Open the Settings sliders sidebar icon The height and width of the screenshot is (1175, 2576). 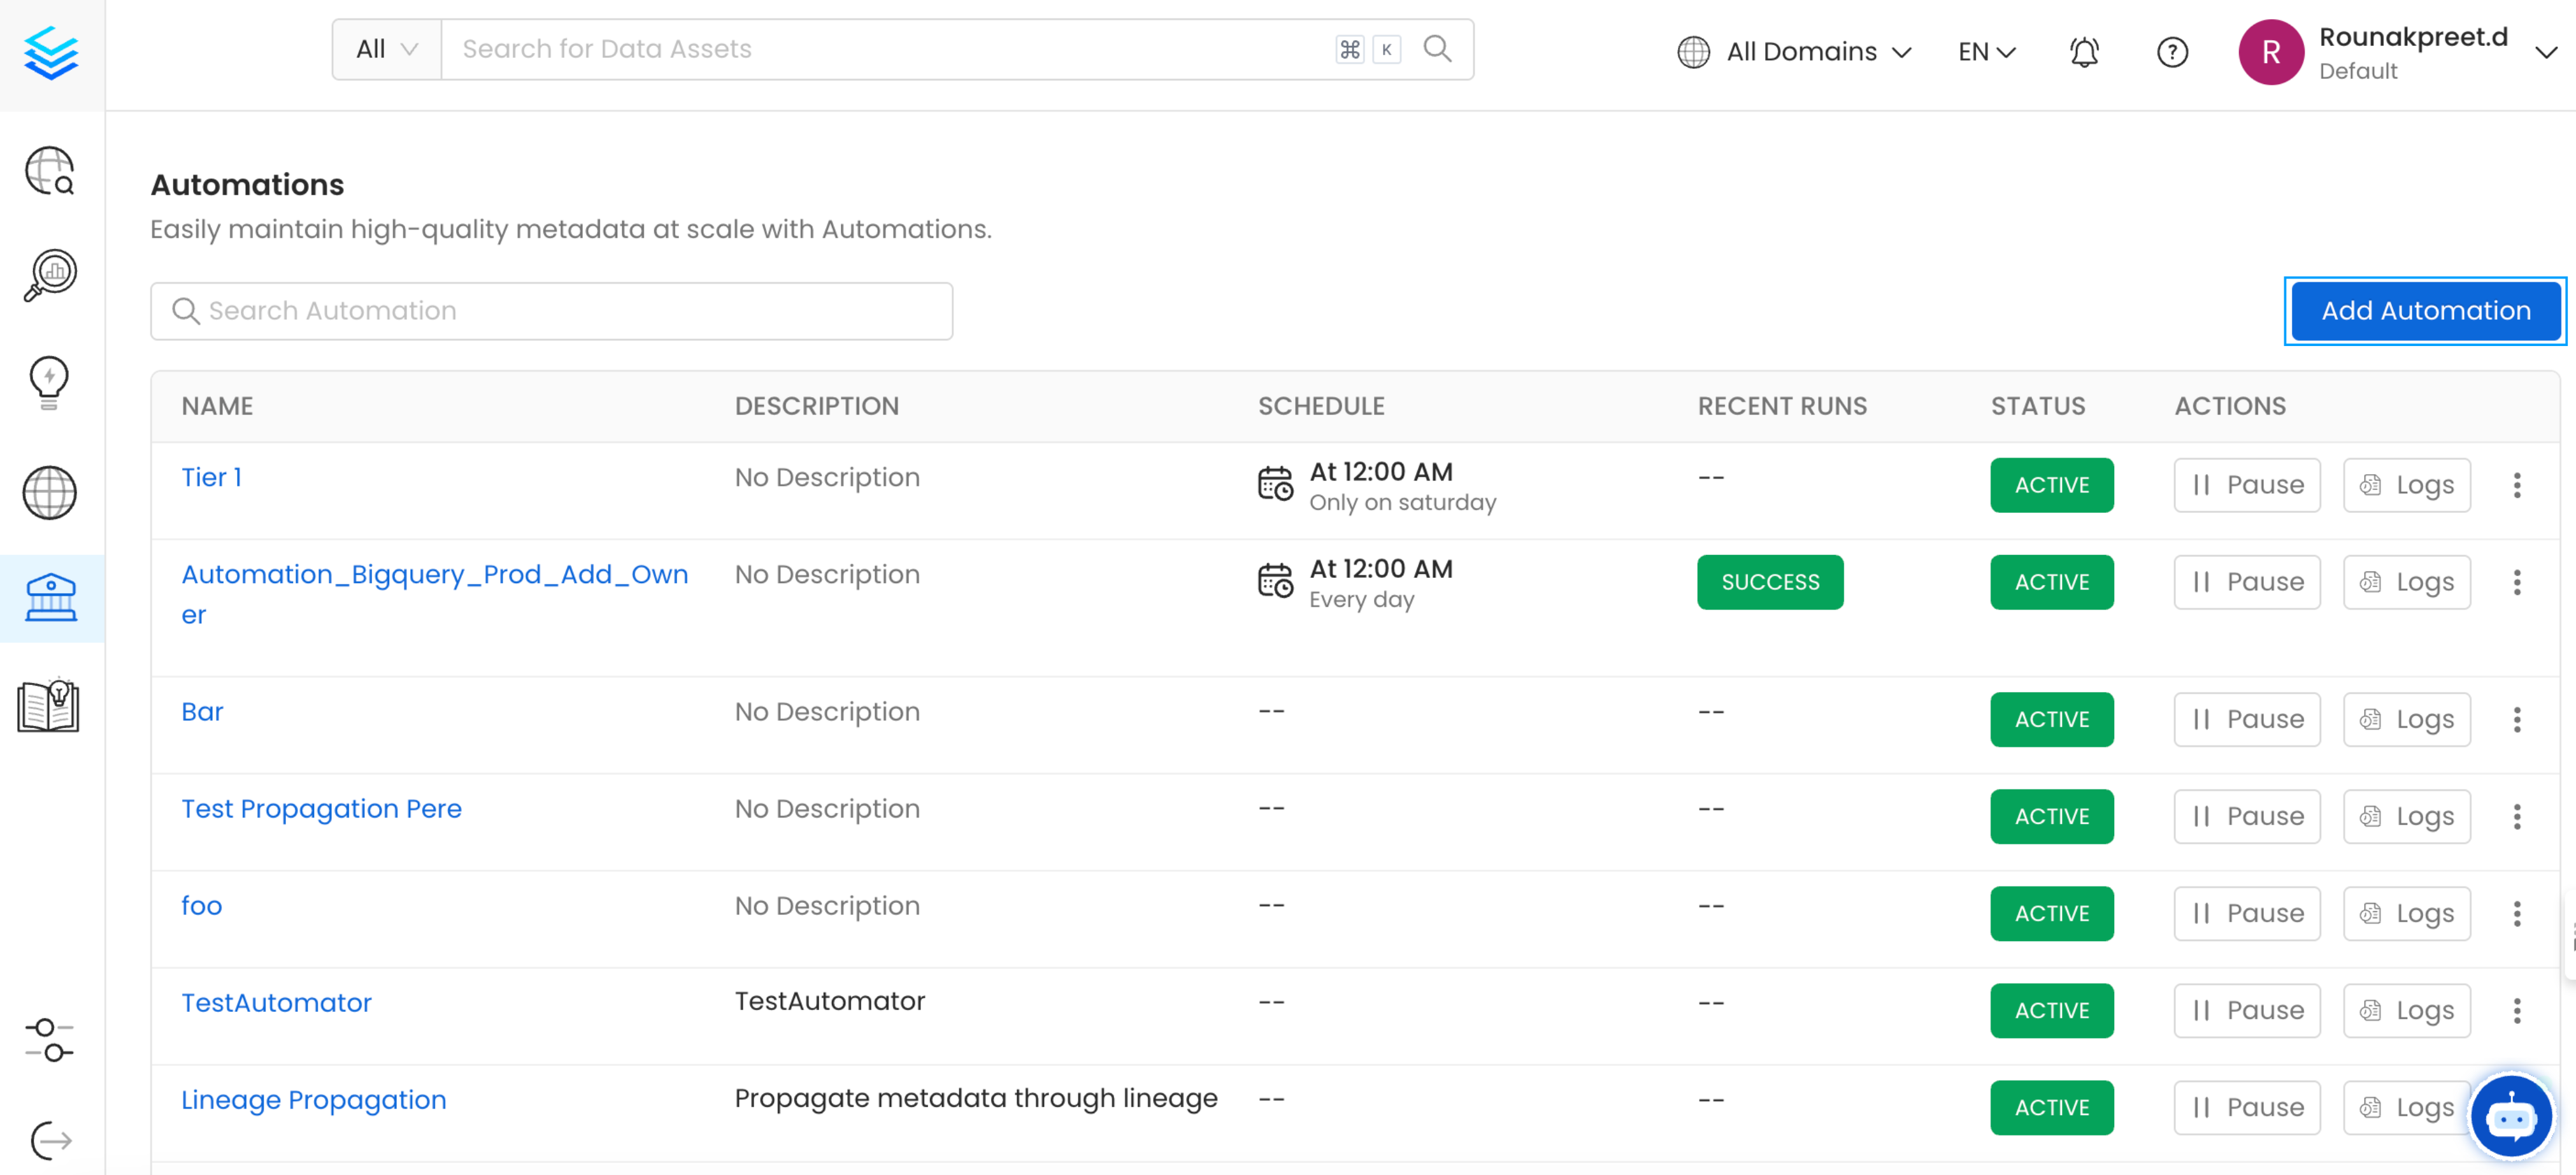(50, 1040)
